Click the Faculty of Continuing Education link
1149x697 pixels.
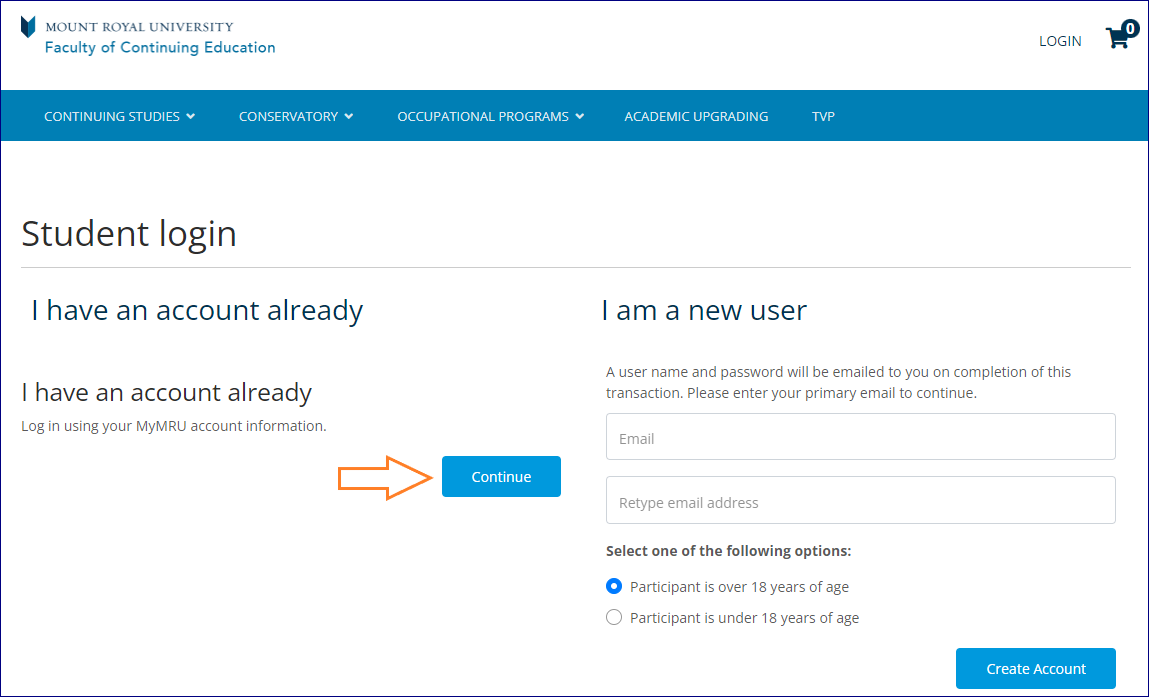click(x=160, y=47)
